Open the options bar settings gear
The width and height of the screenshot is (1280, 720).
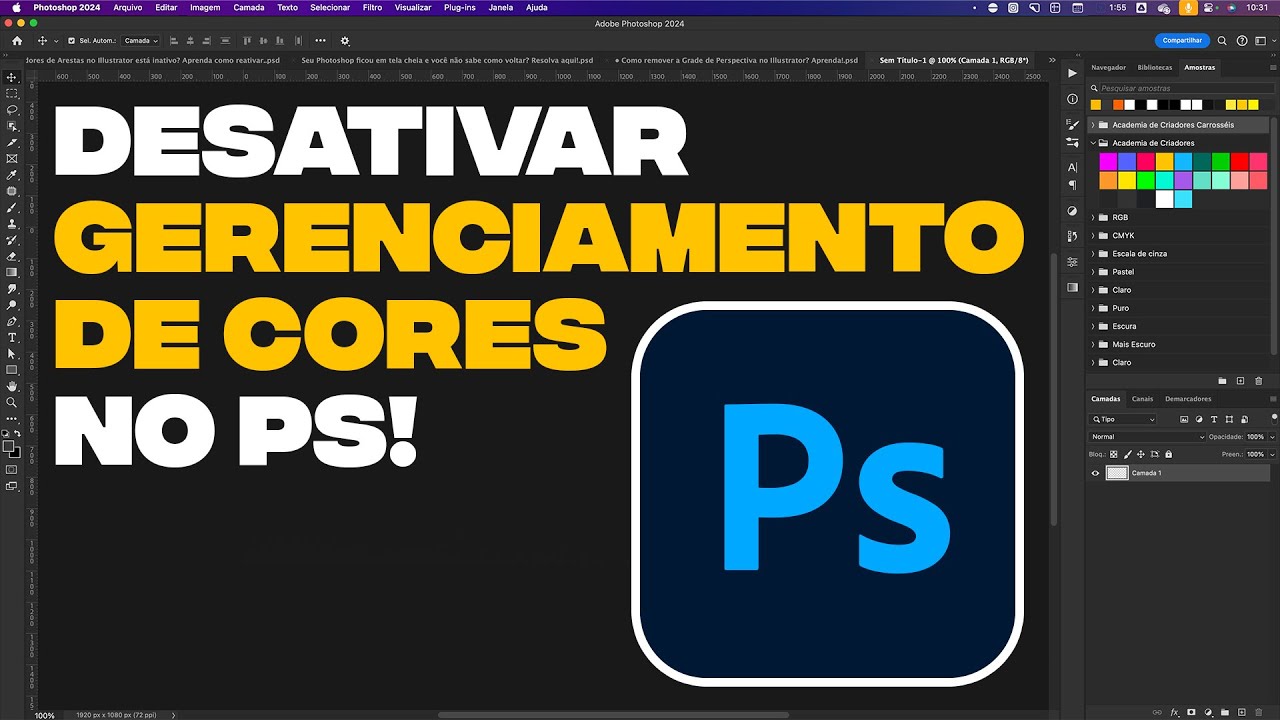click(x=345, y=41)
